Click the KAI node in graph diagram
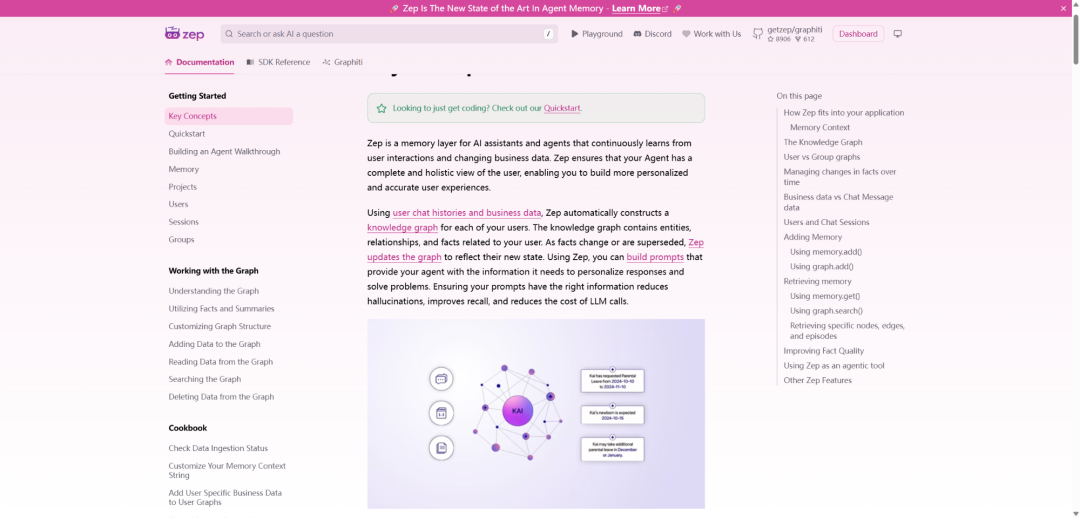The width and height of the screenshot is (1080, 518). point(517,411)
